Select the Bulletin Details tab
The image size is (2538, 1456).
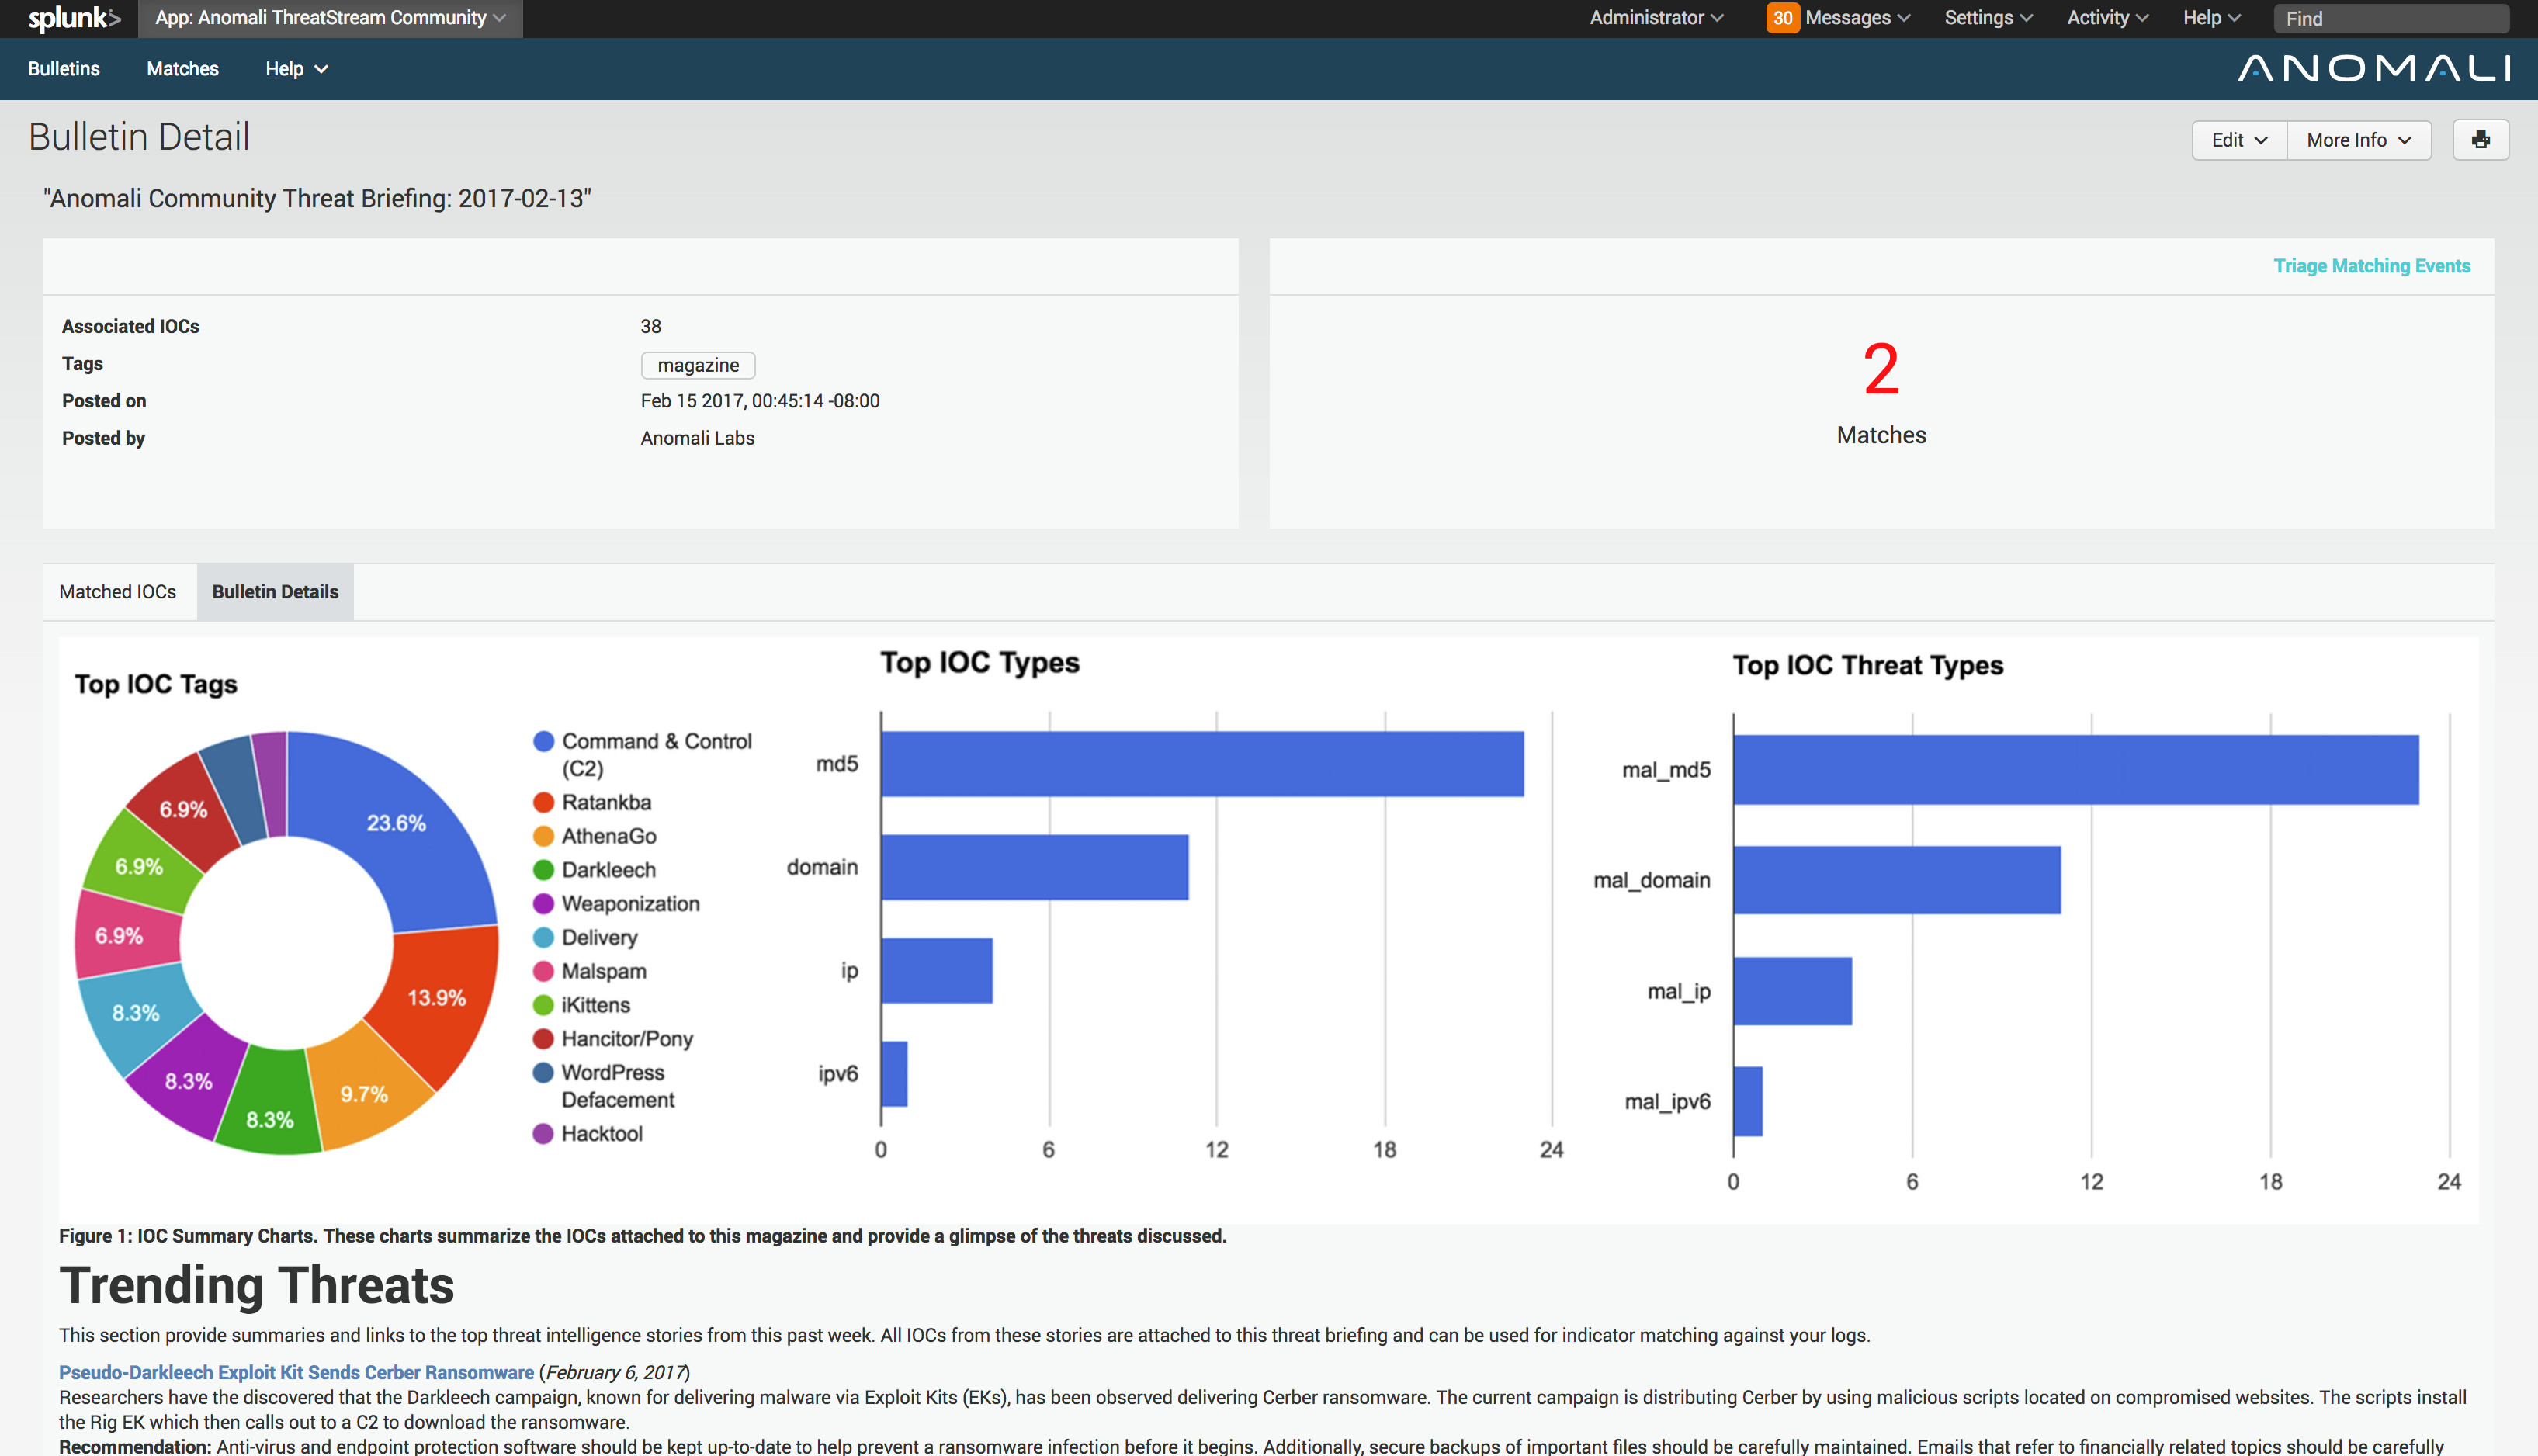coord(275,591)
